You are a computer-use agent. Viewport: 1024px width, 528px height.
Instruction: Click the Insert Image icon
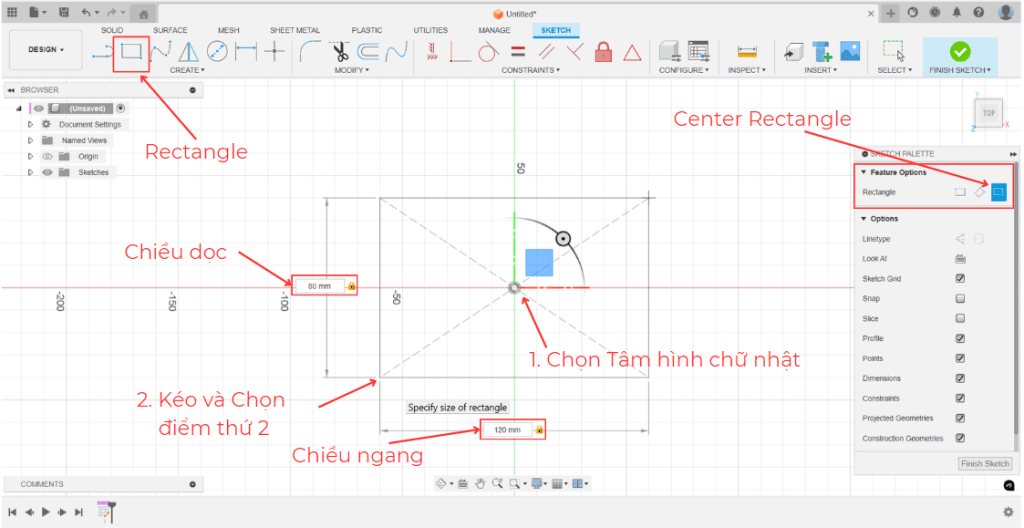pyautogui.click(x=850, y=51)
